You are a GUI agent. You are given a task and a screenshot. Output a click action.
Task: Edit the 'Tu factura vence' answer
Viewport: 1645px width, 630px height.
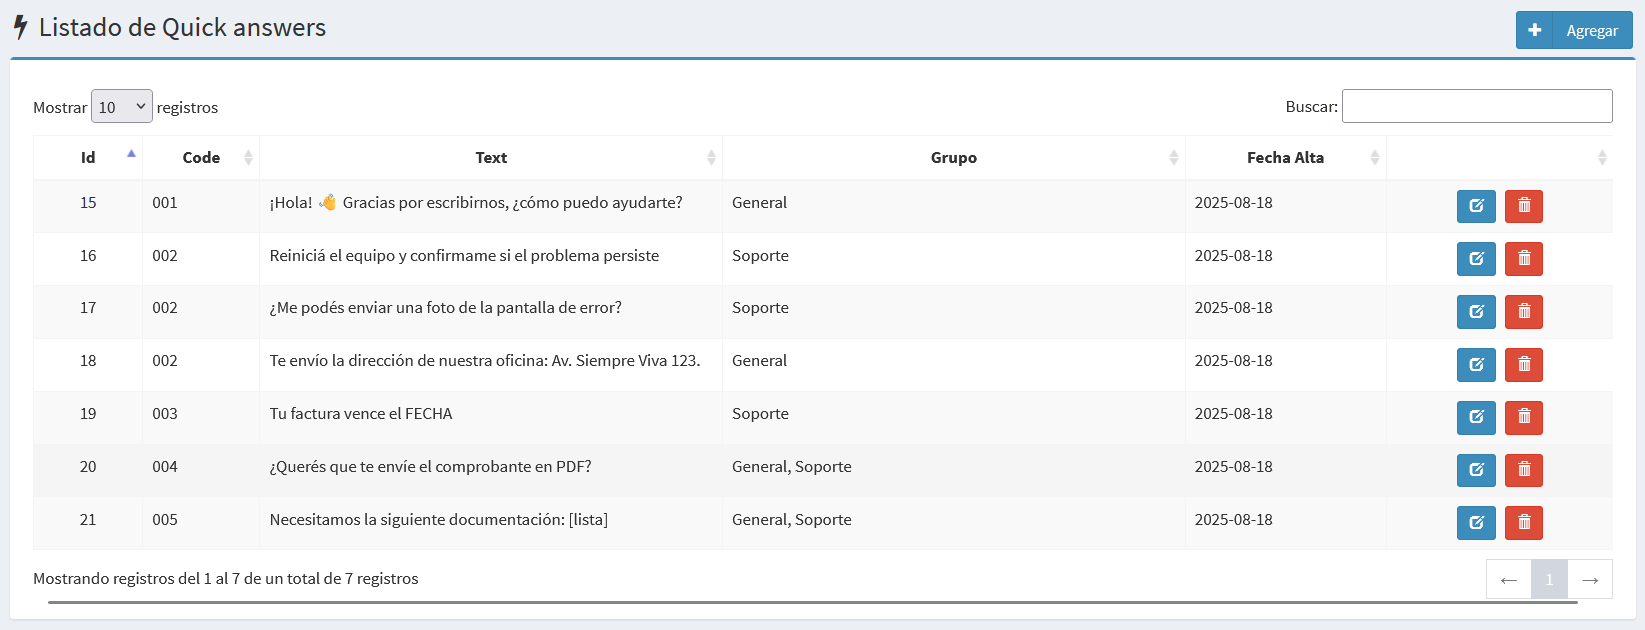pyautogui.click(x=1476, y=417)
